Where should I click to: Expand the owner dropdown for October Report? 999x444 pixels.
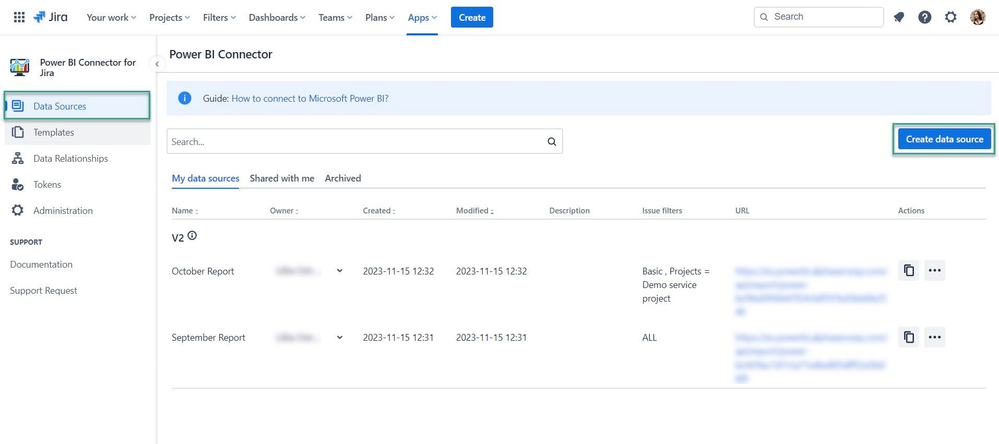pyautogui.click(x=340, y=271)
